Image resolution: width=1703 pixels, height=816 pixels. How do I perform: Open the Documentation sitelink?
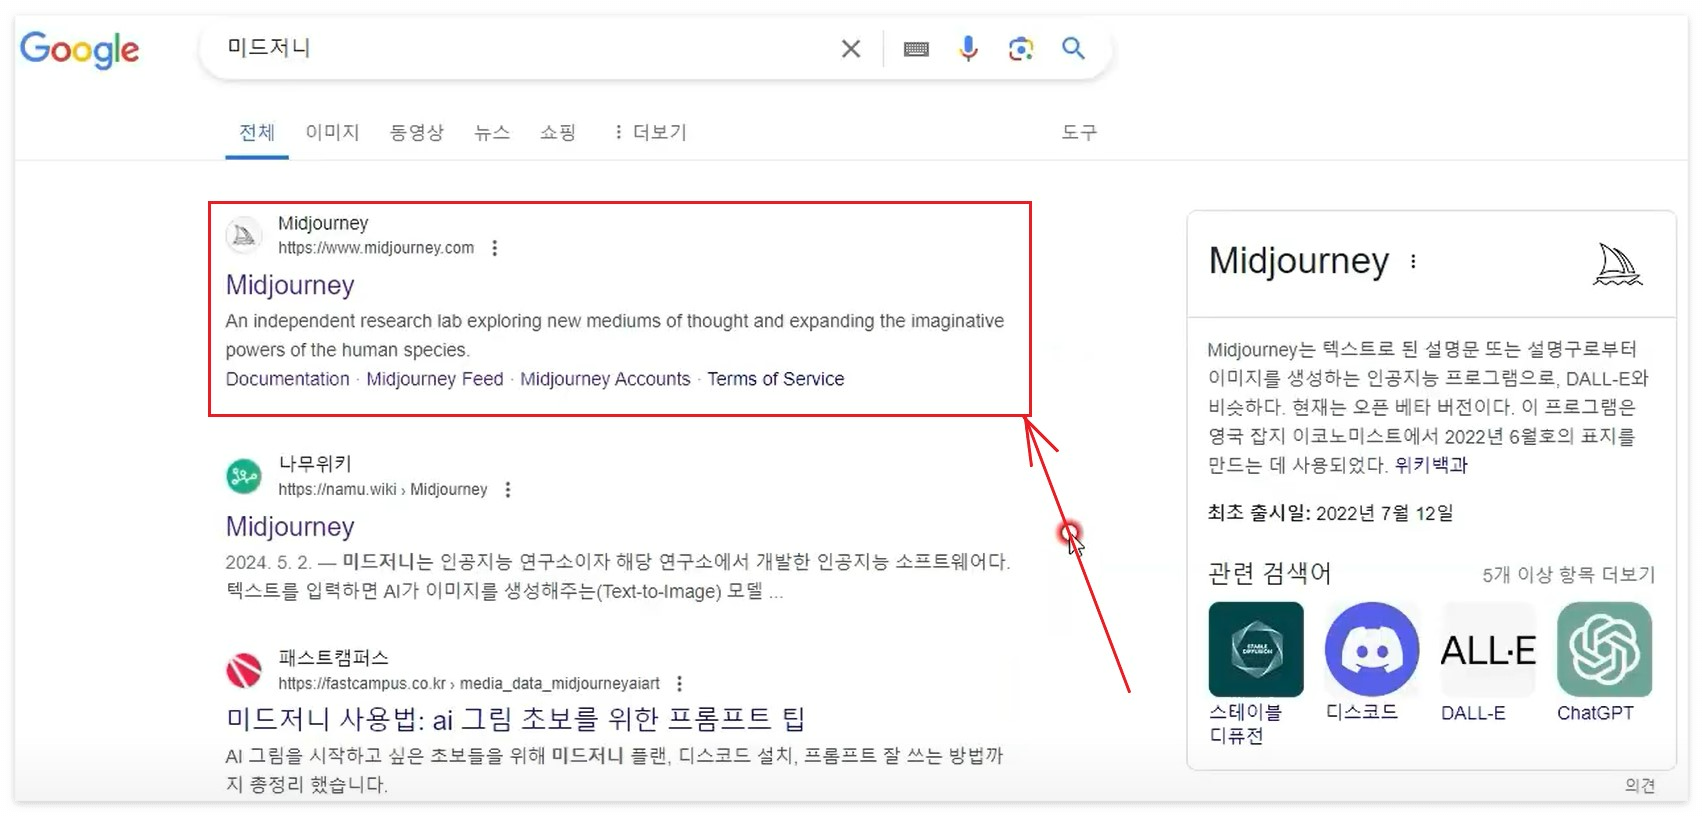288,379
